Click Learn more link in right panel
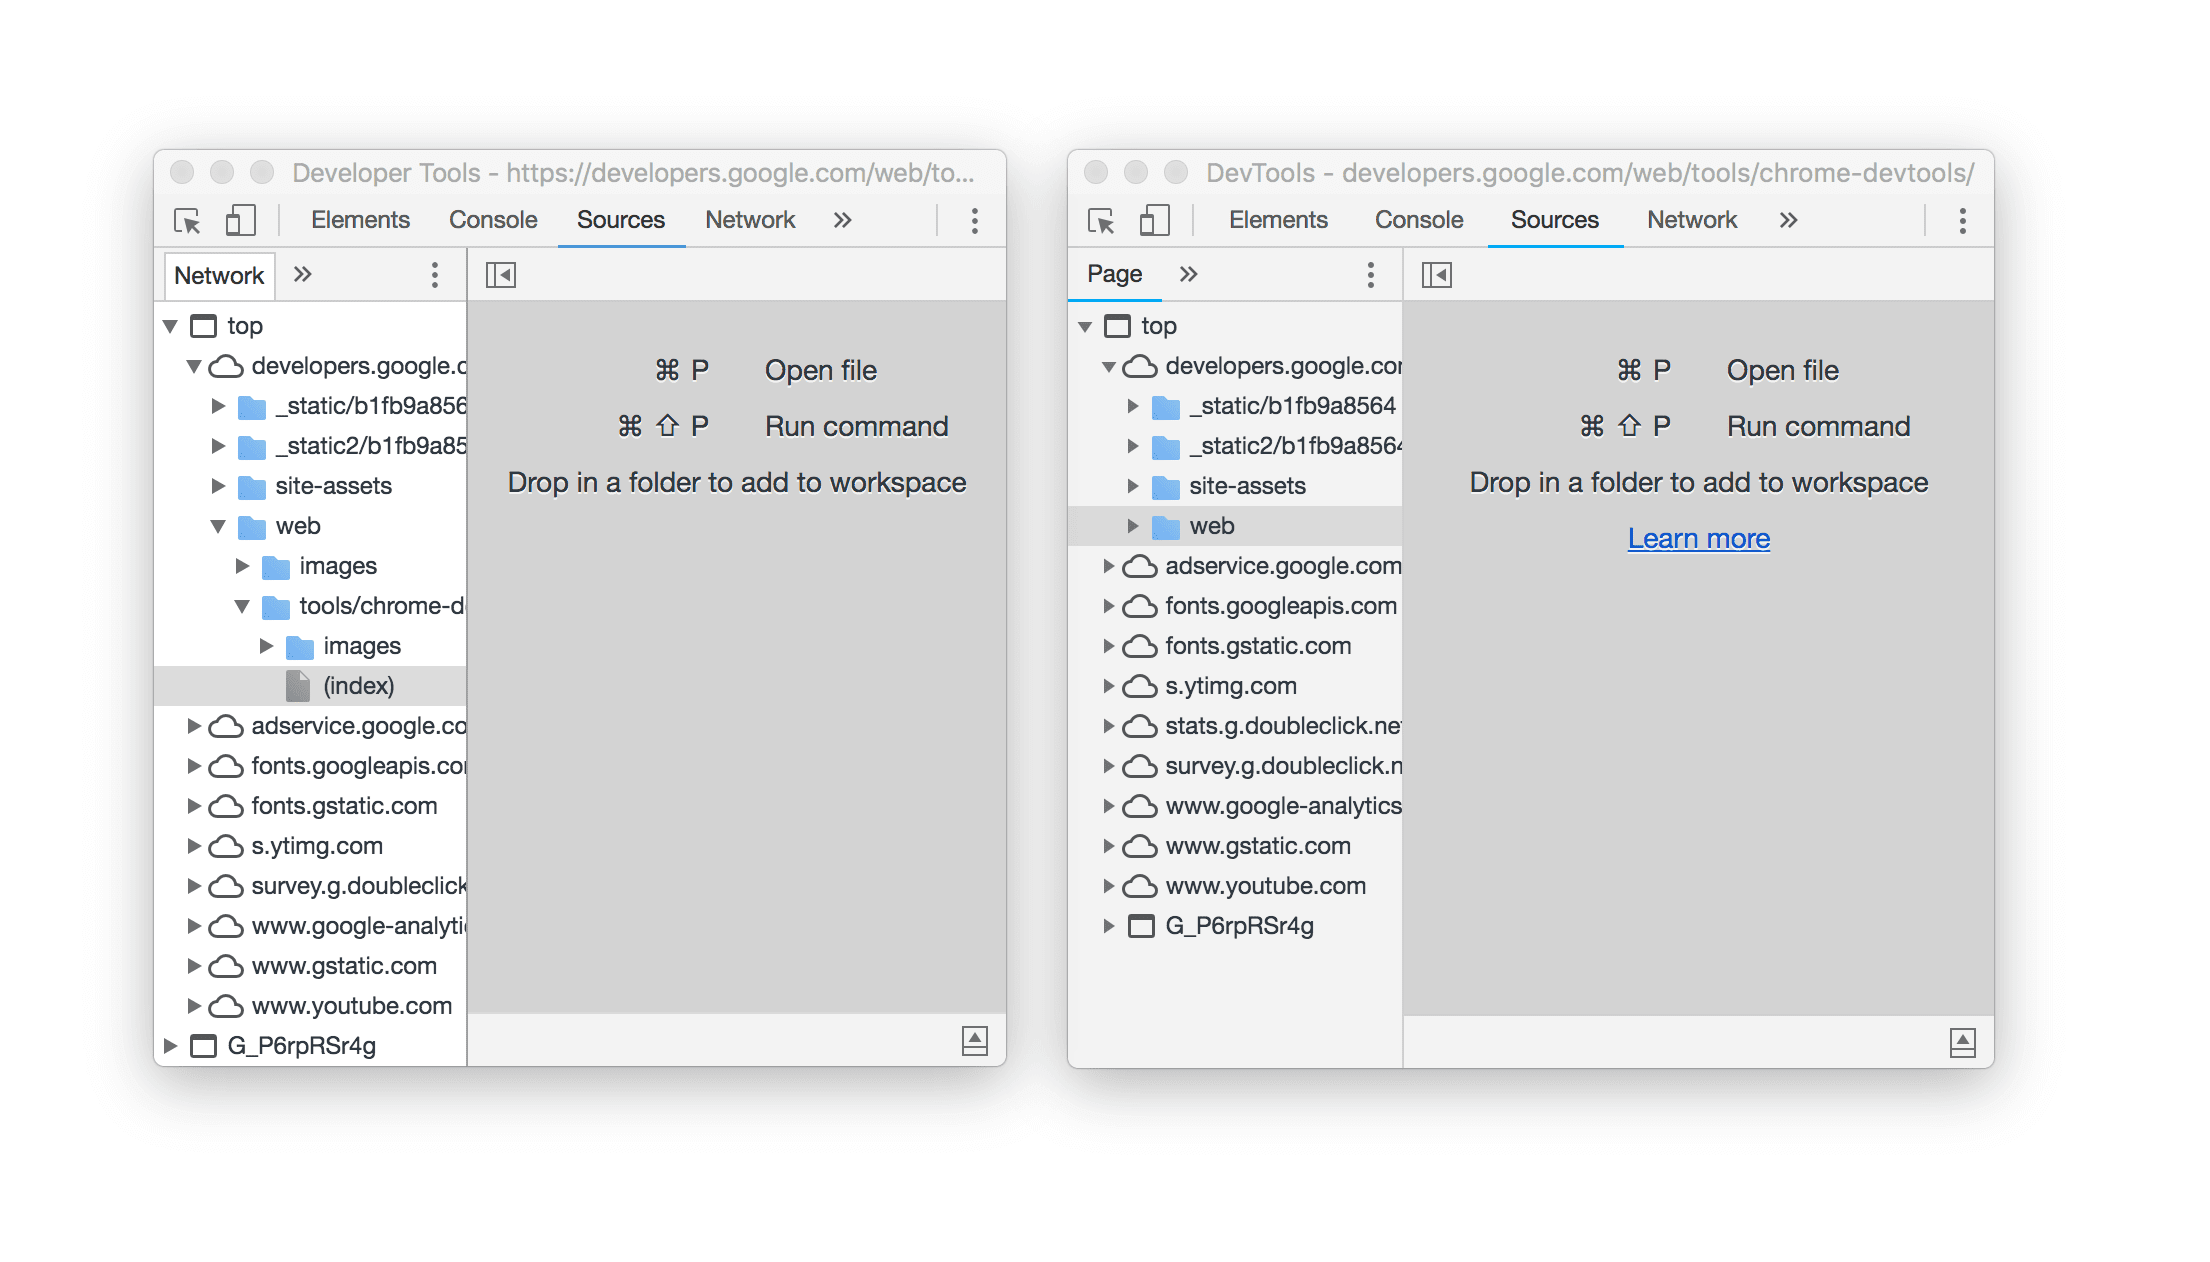The image size is (2210, 1262). point(1700,536)
